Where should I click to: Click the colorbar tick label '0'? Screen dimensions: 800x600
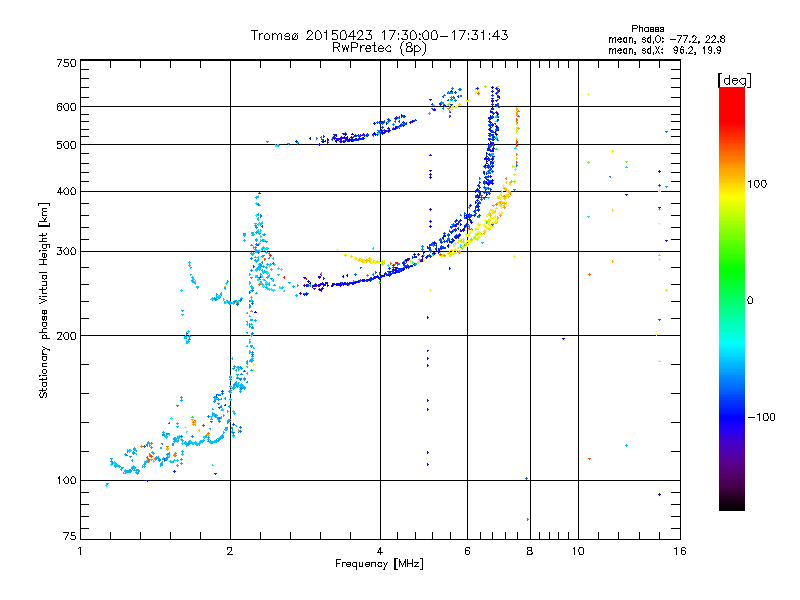[750, 300]
